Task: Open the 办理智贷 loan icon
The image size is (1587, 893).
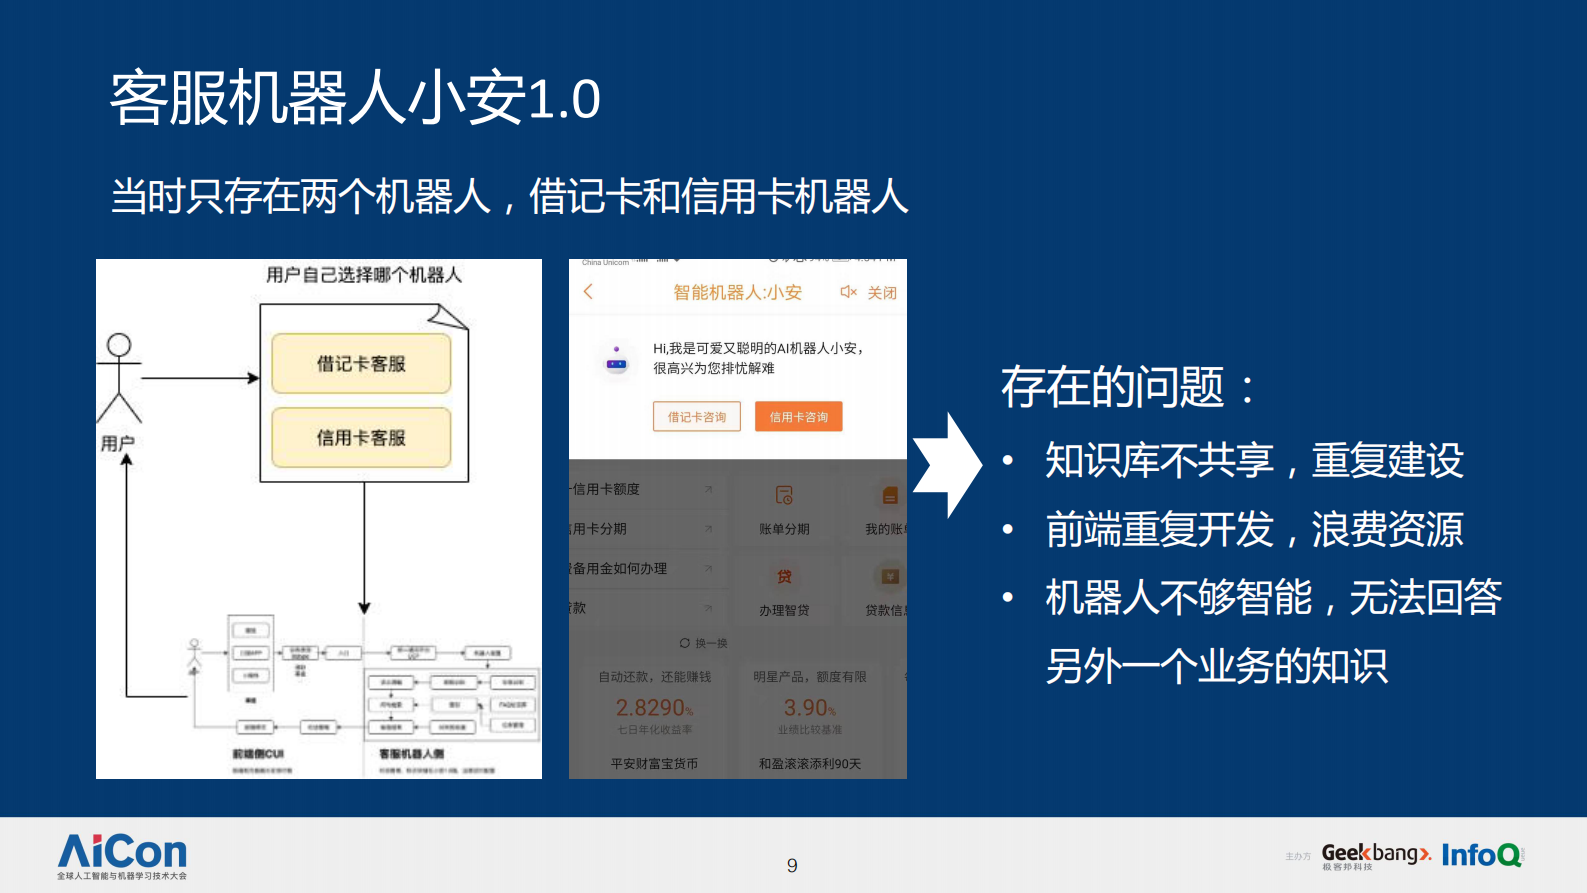Action: pos(784,576)
